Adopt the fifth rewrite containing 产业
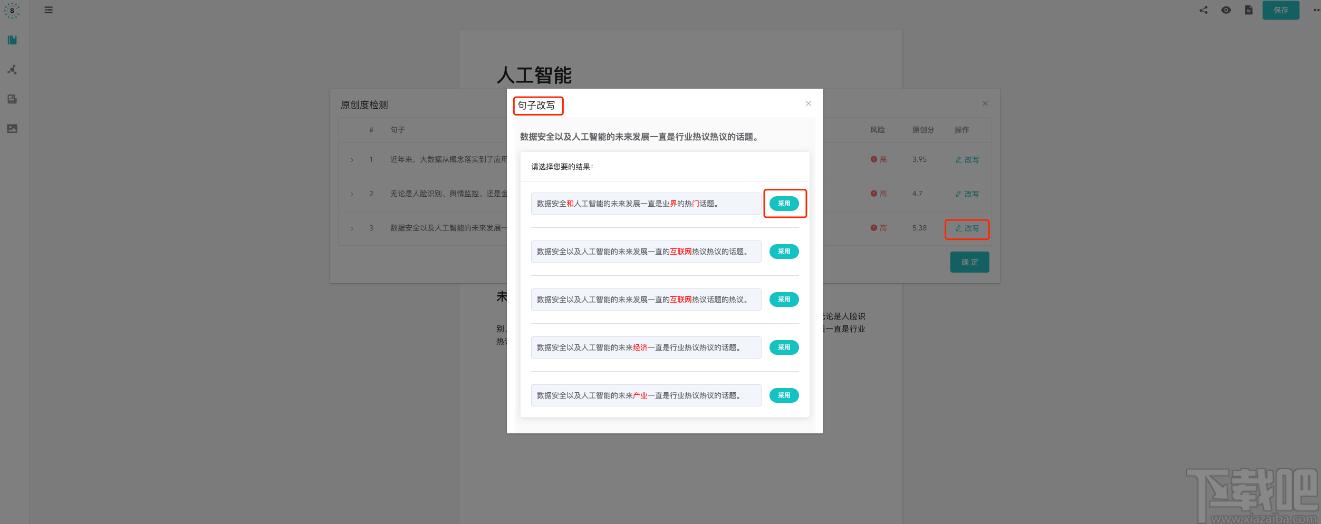This screenshot has width=1321, height=524. [x=784, y=395]
